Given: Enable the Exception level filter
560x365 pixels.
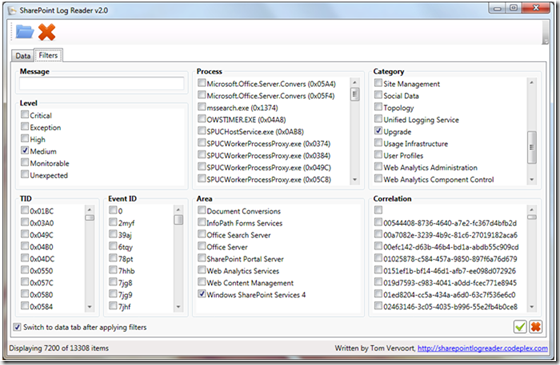Looking at the screenshot, I should [x=25, y=126].
